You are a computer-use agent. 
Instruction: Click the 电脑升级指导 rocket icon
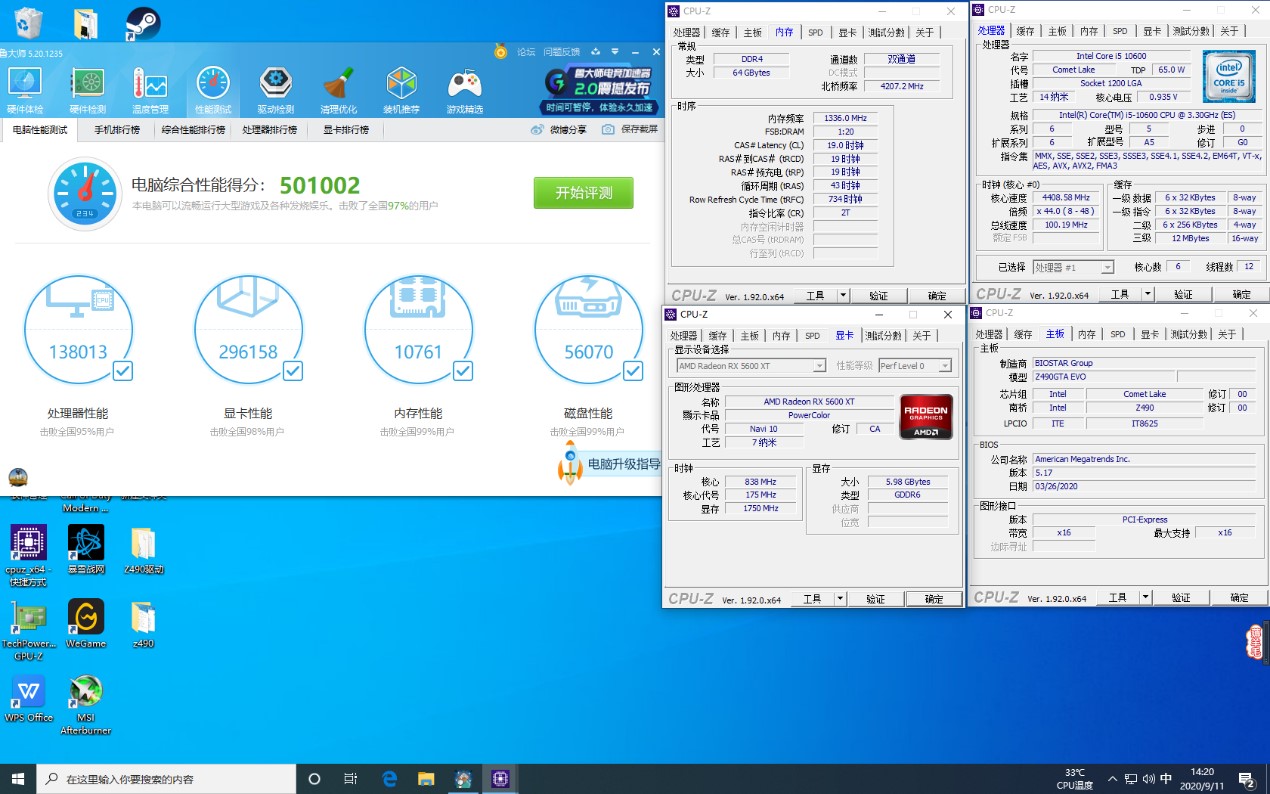click(570, 463)
